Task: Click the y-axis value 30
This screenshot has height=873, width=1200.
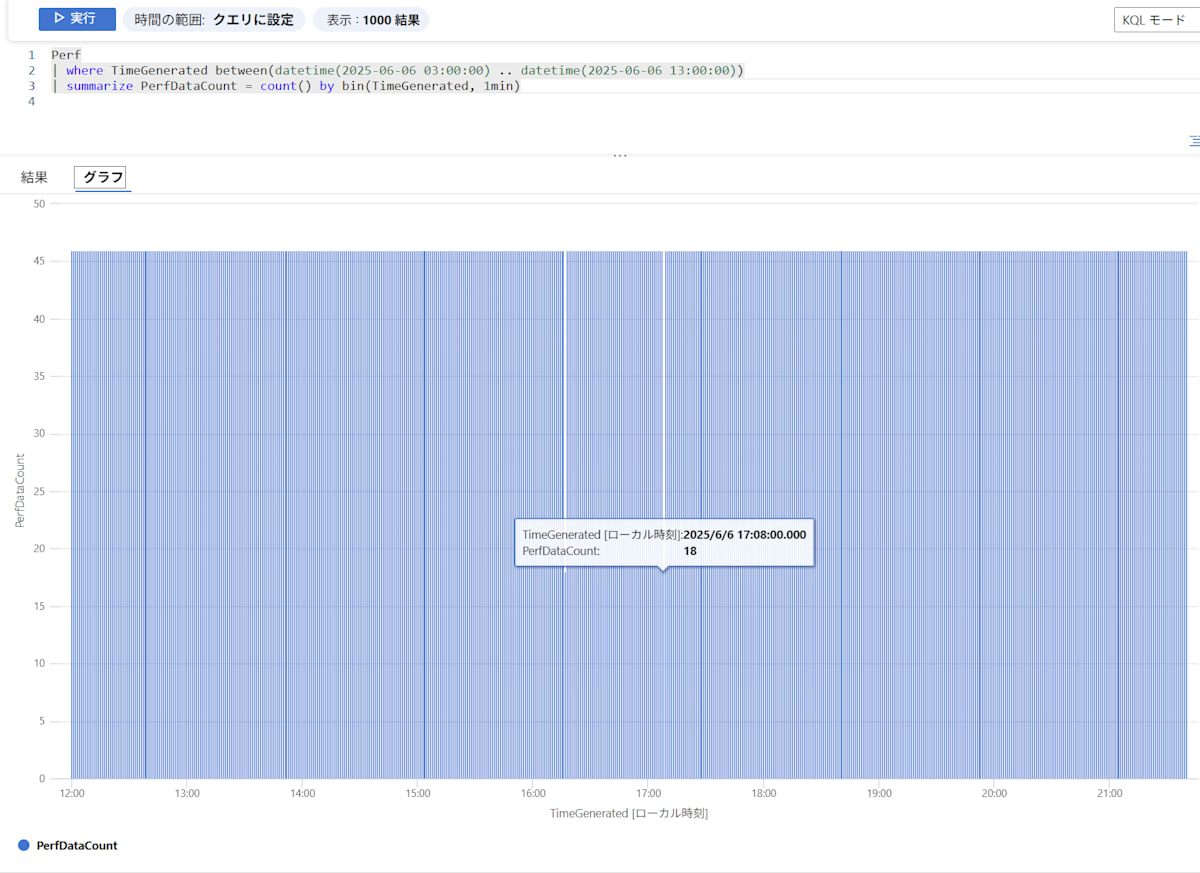Action: [39, 434]
